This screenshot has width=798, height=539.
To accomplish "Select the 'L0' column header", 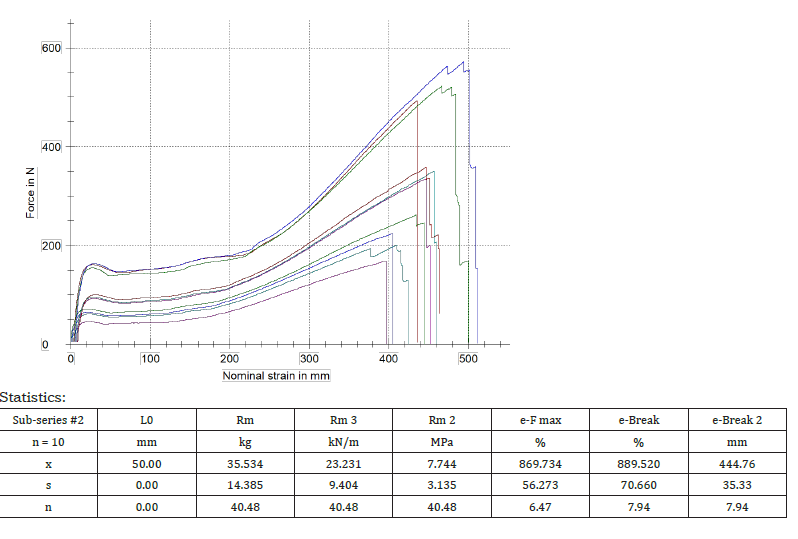I will (147, 420).
